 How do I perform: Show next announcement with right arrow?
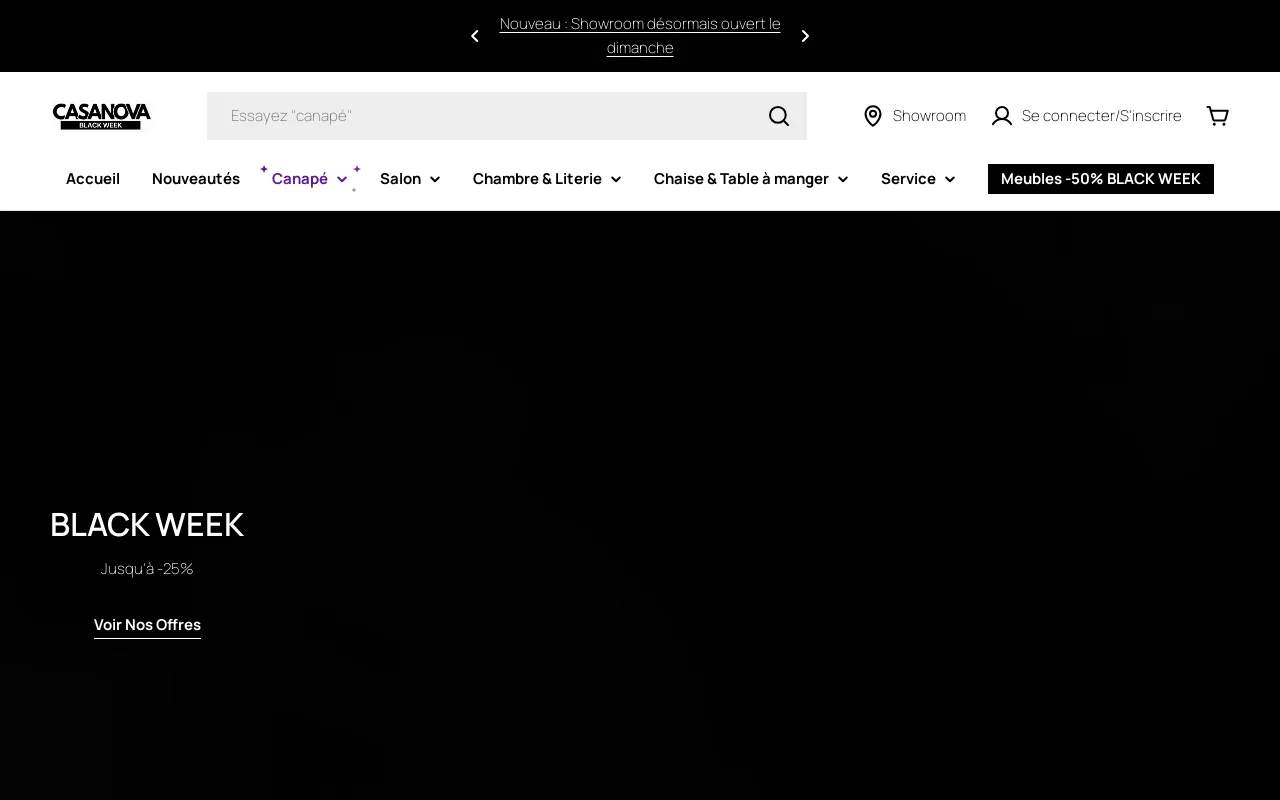click(x=805, y=36)
